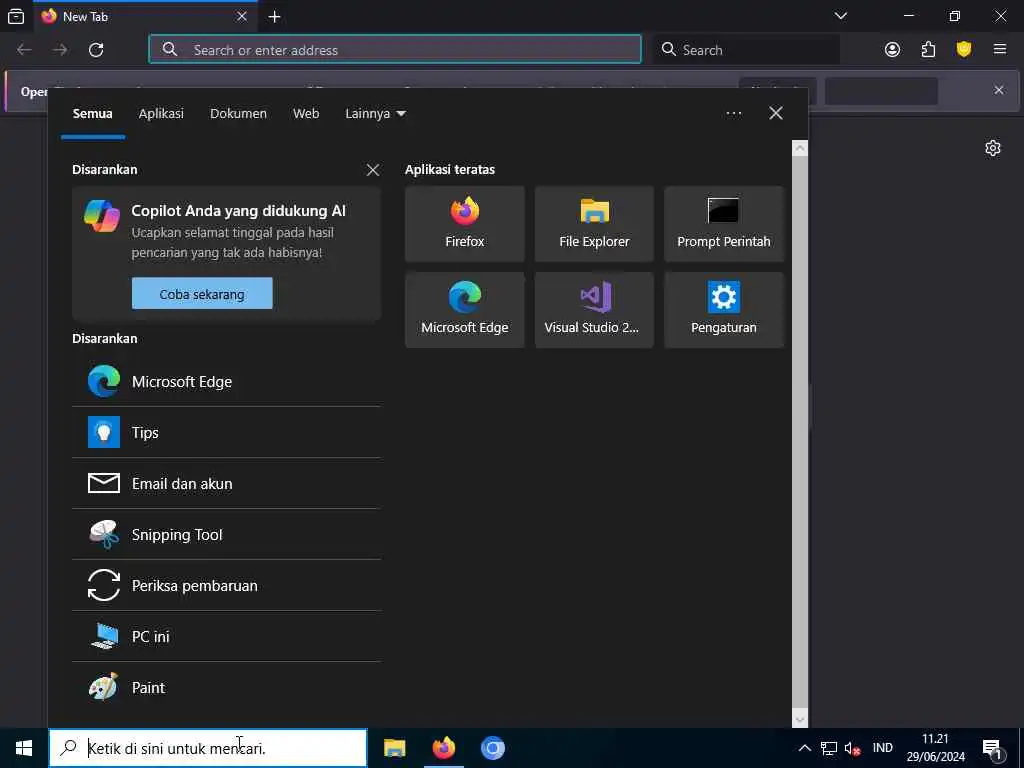Screen dimensions: 1024x768
Task: Launch Paint from suggestions
Action: point(226,687)
